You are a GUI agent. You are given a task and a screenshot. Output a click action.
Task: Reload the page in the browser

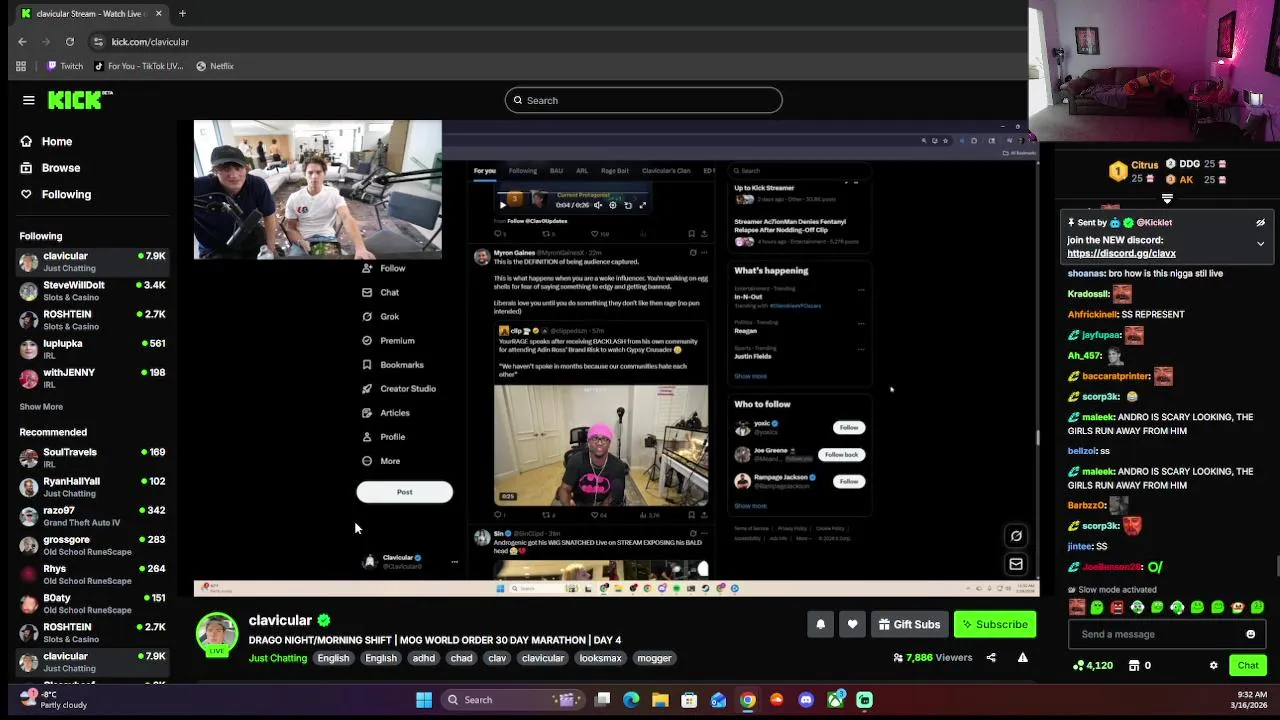(70, 42)
